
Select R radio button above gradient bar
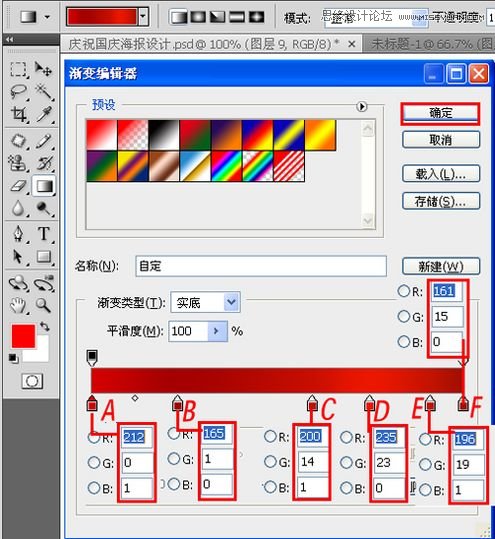pyautogui.click(x=404, y=291)
